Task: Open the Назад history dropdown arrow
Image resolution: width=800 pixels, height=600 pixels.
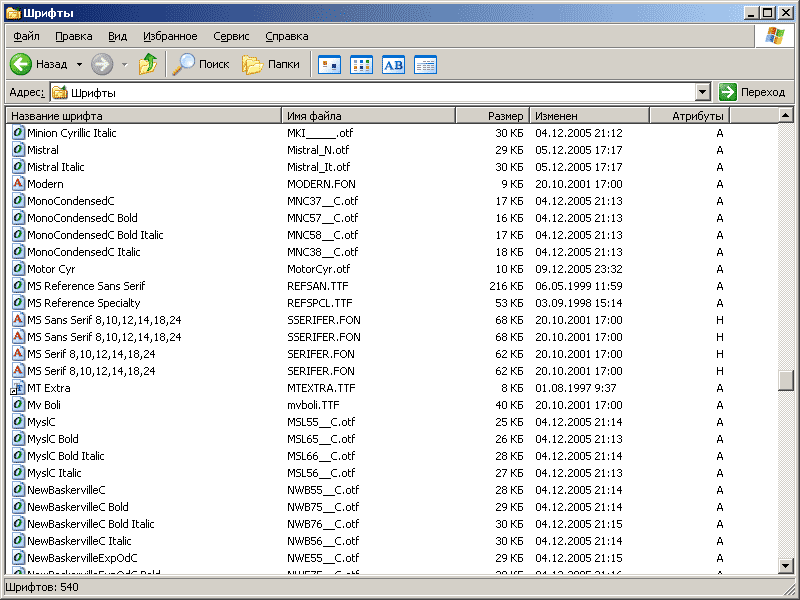Action: point(79,64)
